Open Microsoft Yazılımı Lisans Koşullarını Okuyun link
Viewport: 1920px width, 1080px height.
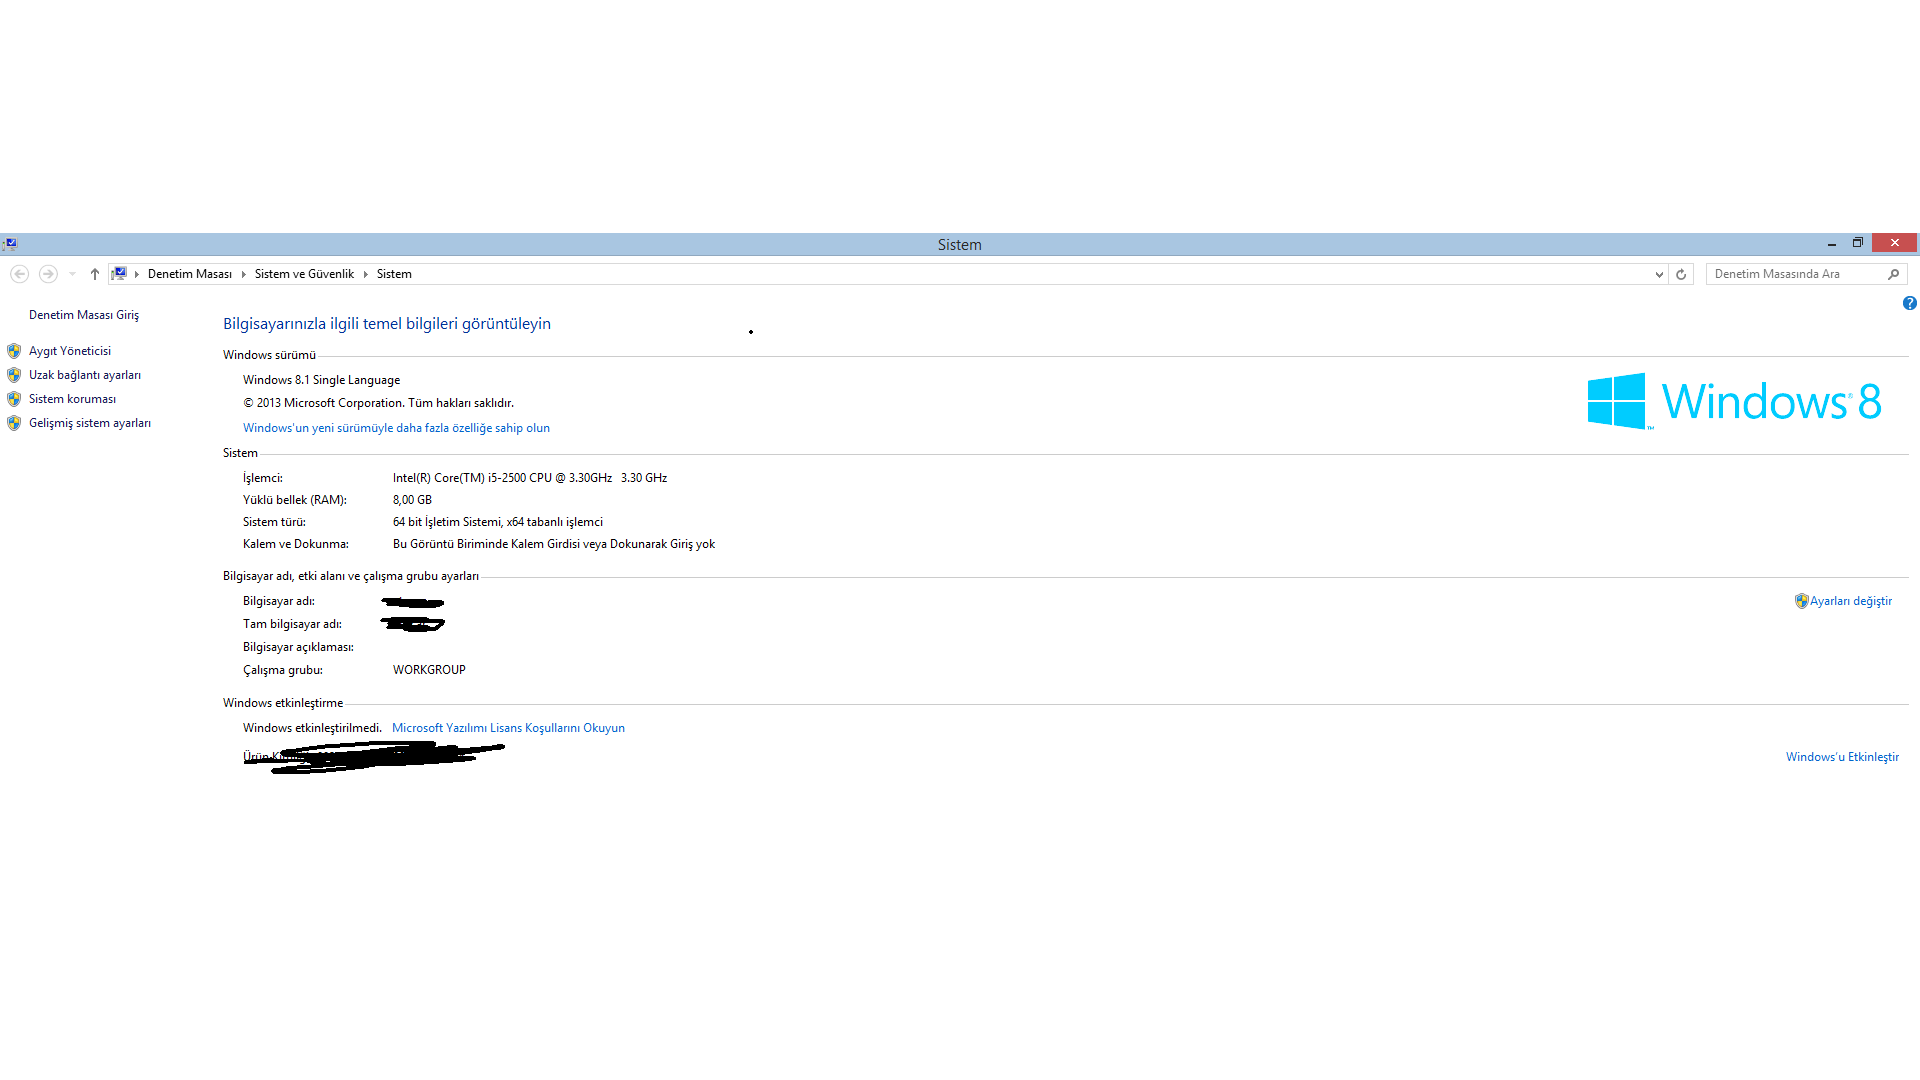[x=508, y=728]
